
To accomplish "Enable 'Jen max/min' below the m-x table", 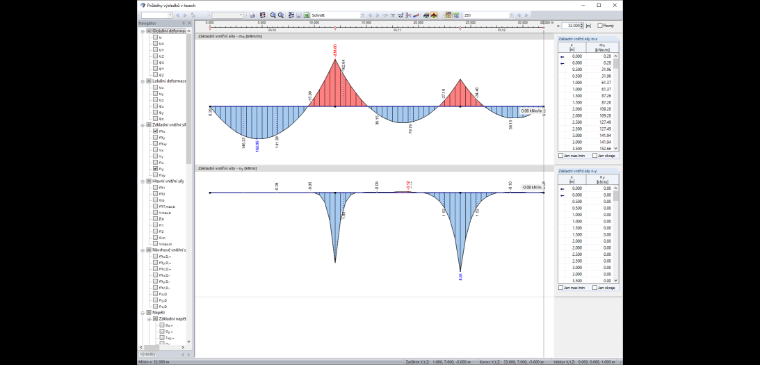I will pos(561,156).
